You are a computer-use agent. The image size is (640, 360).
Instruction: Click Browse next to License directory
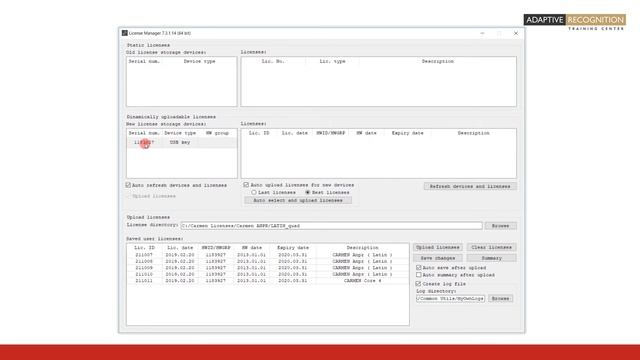pos(500,226)
